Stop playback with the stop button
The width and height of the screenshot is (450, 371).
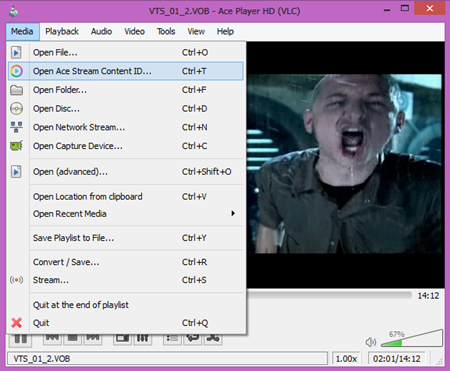coord(73,338)
